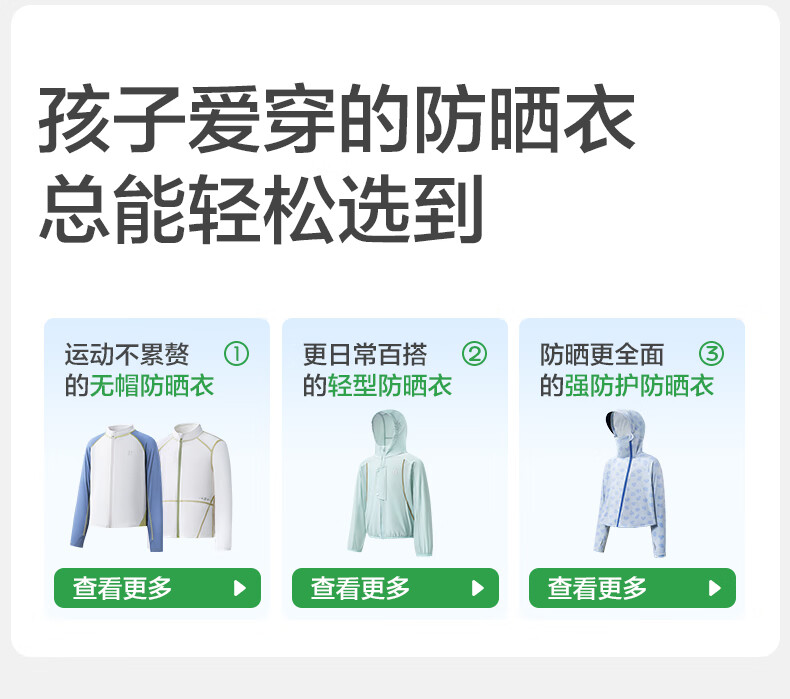Click the 轻型防晒衣 green label
Image resolution: width=790 pixels, height=699 pixels.
tap(390, 386)
